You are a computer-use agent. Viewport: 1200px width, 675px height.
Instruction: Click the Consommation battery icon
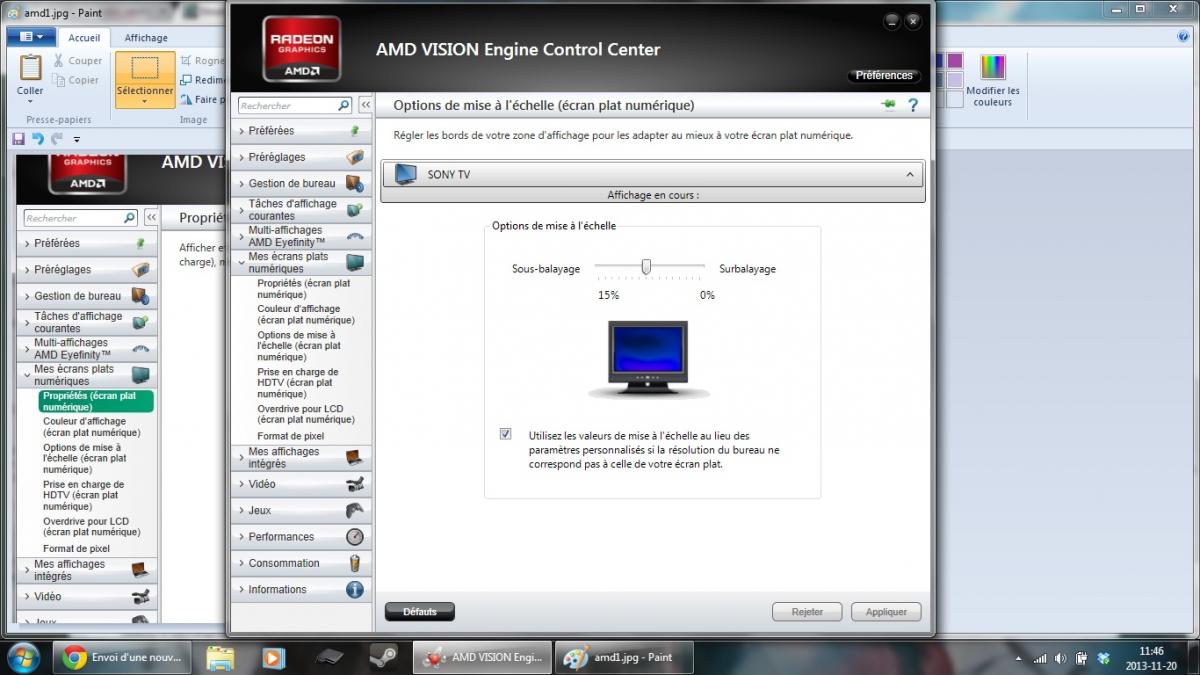(x=355, y=563)
